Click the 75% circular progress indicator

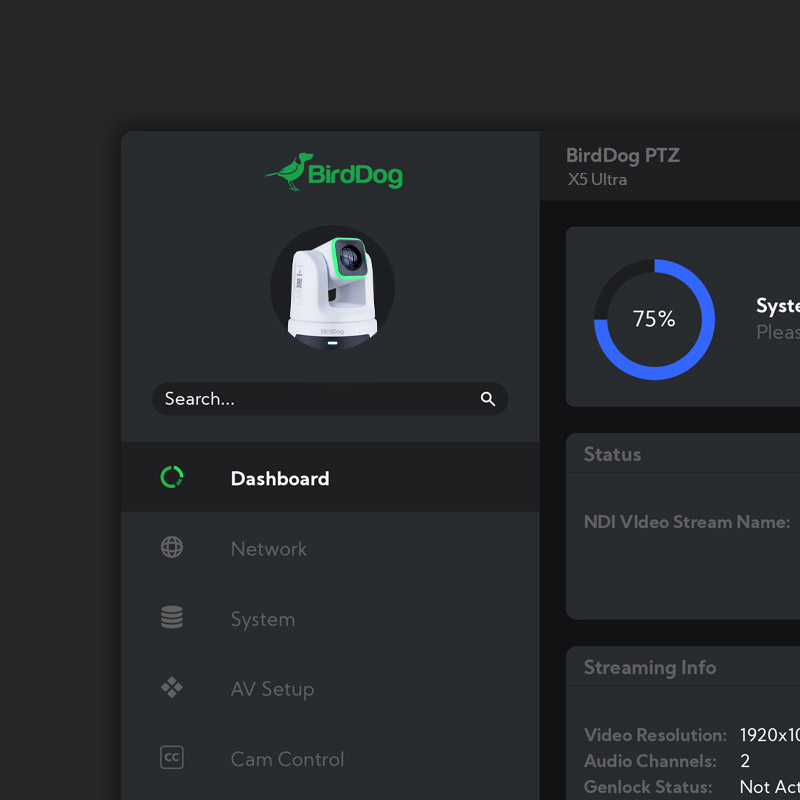click(x=654, y=319)
